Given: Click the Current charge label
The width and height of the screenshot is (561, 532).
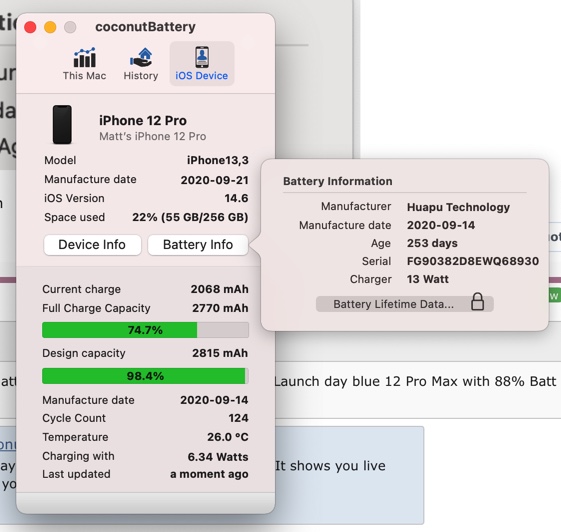Looking at the screenshot, I should coord(81,289).
